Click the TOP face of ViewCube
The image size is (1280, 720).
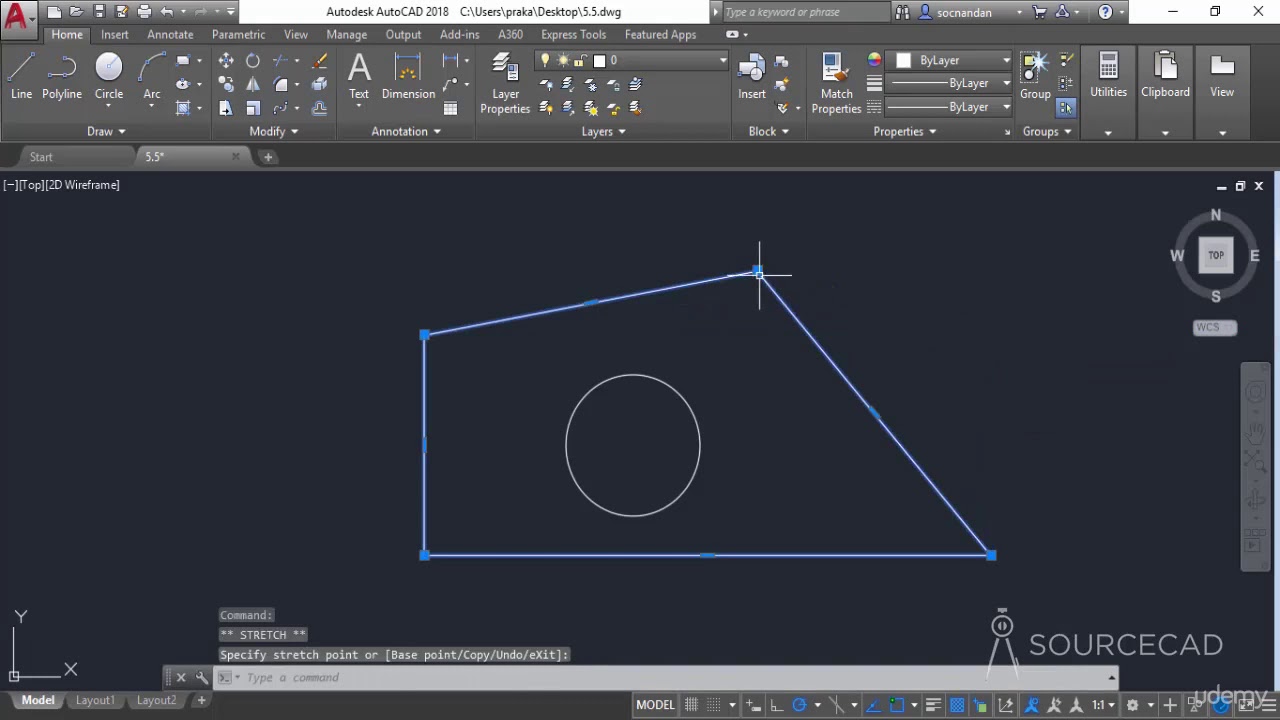click(x=1216, y=255)
